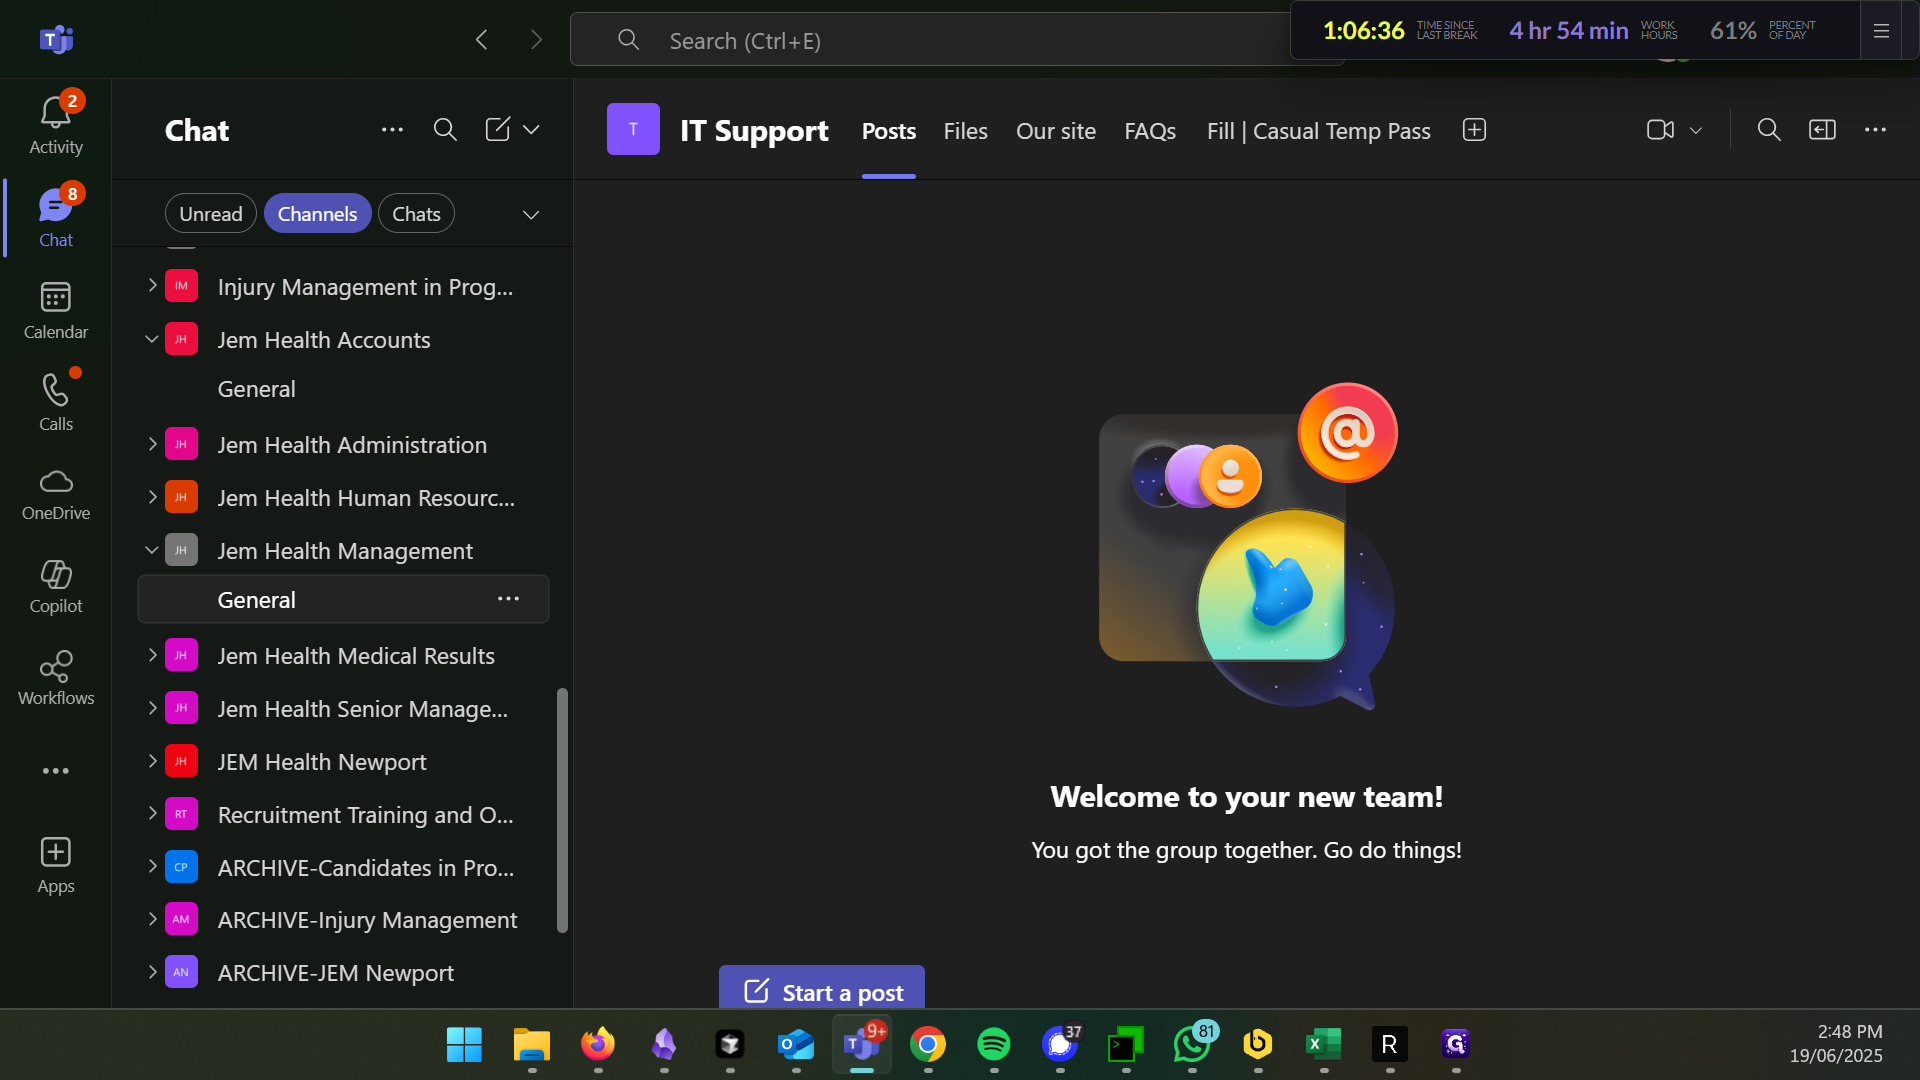This screenshot has height=1080, width=1920.
Task: Open Outlook from the taskbar
Action: (x=796, y=1044)
